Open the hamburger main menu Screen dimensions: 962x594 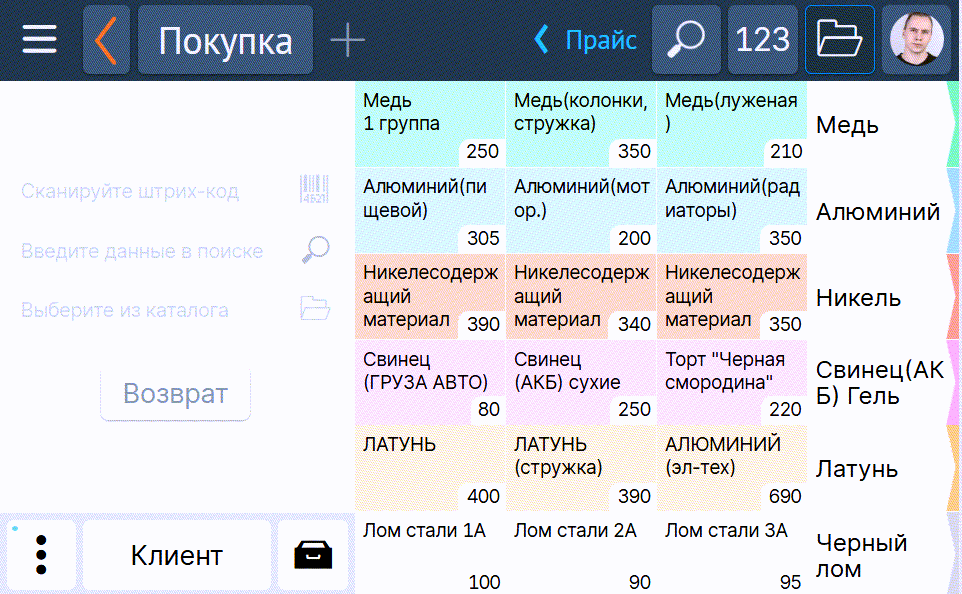pos(40,40)
